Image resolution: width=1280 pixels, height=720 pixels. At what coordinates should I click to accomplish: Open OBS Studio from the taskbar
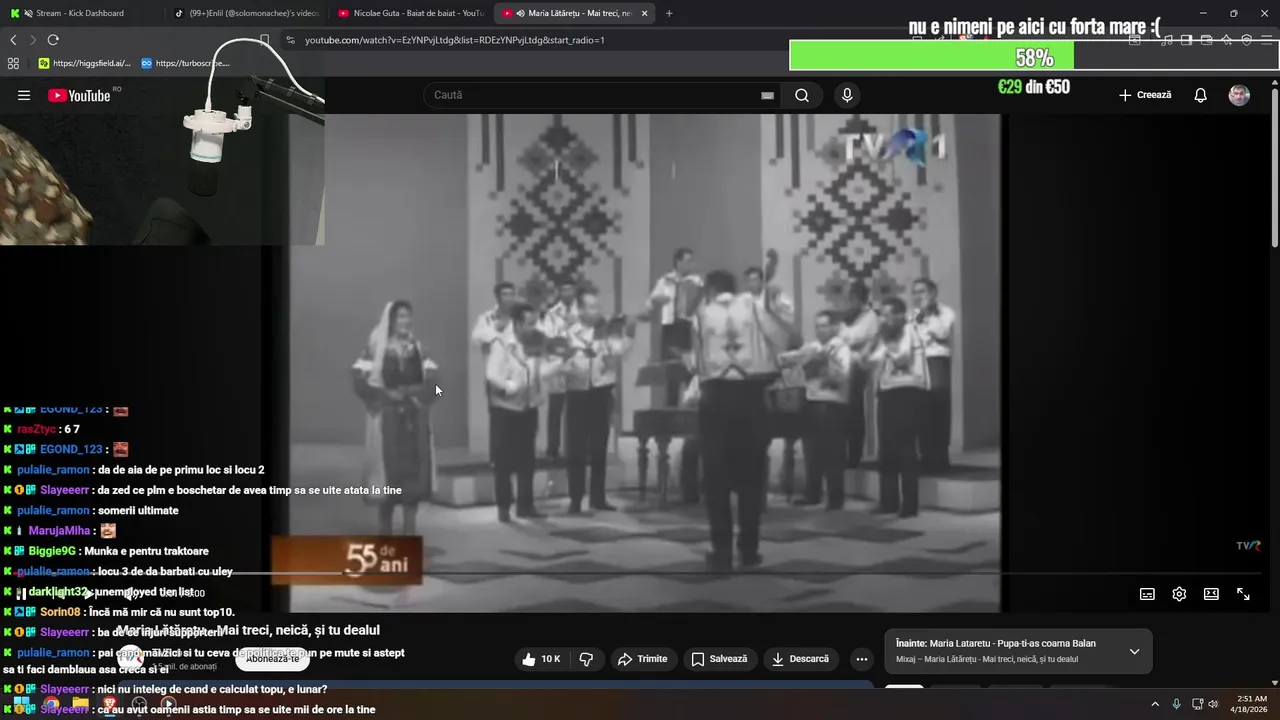(x=140, y=704)
